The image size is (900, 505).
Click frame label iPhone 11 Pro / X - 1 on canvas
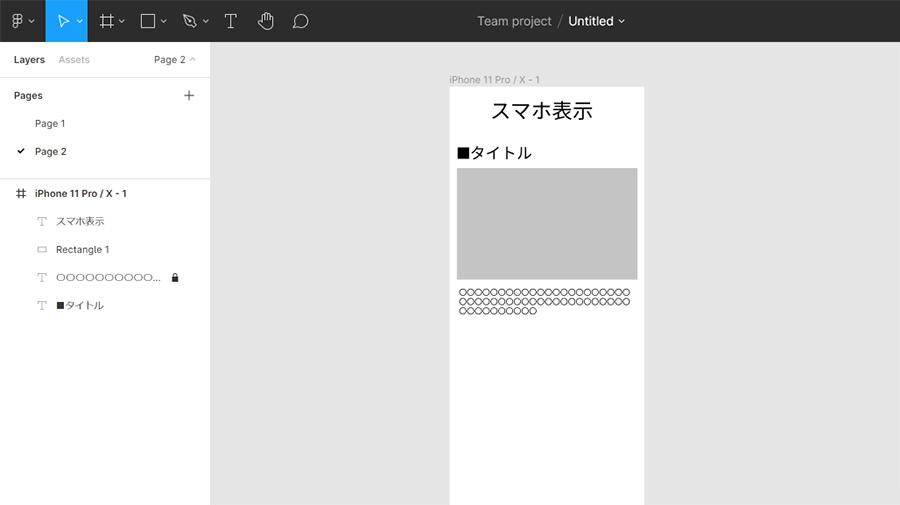click(494, 80)
